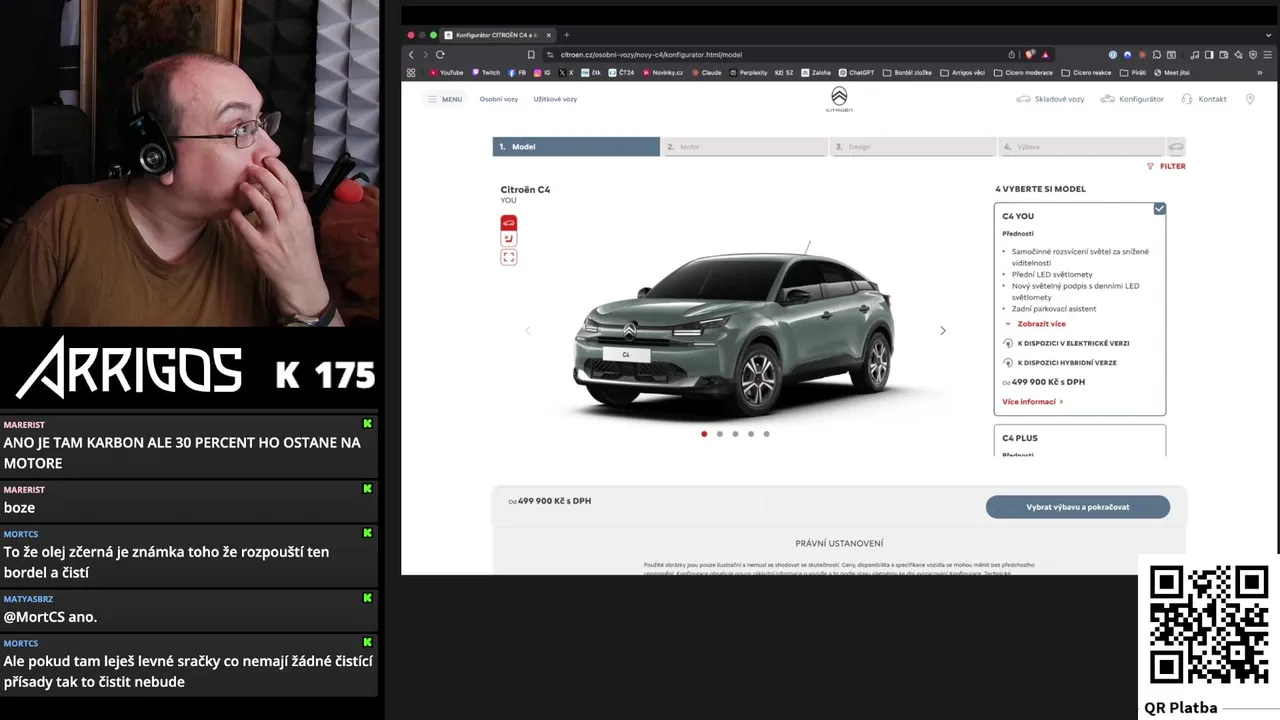The height and width of the screenshot is (720, 1280).
Task: Click the car summary icon after step 4
Action: 1176,147
